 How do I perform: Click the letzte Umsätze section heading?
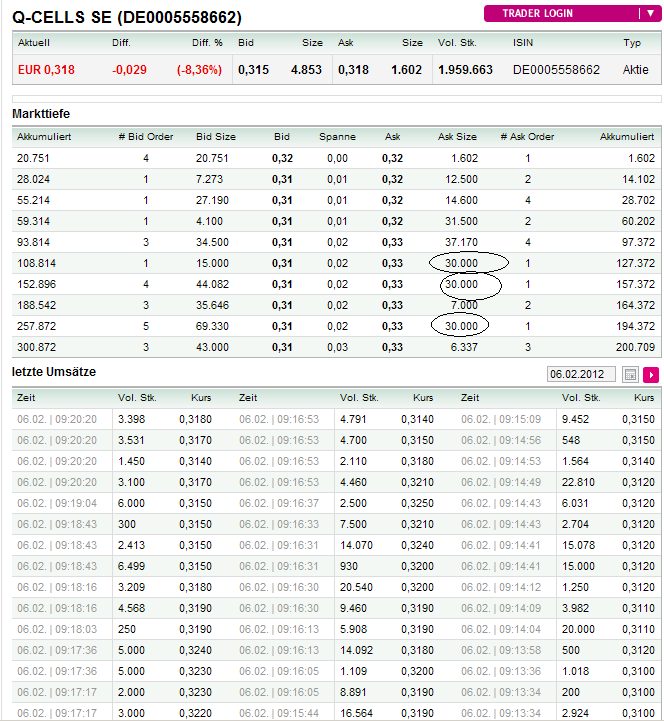pos(53,373)
